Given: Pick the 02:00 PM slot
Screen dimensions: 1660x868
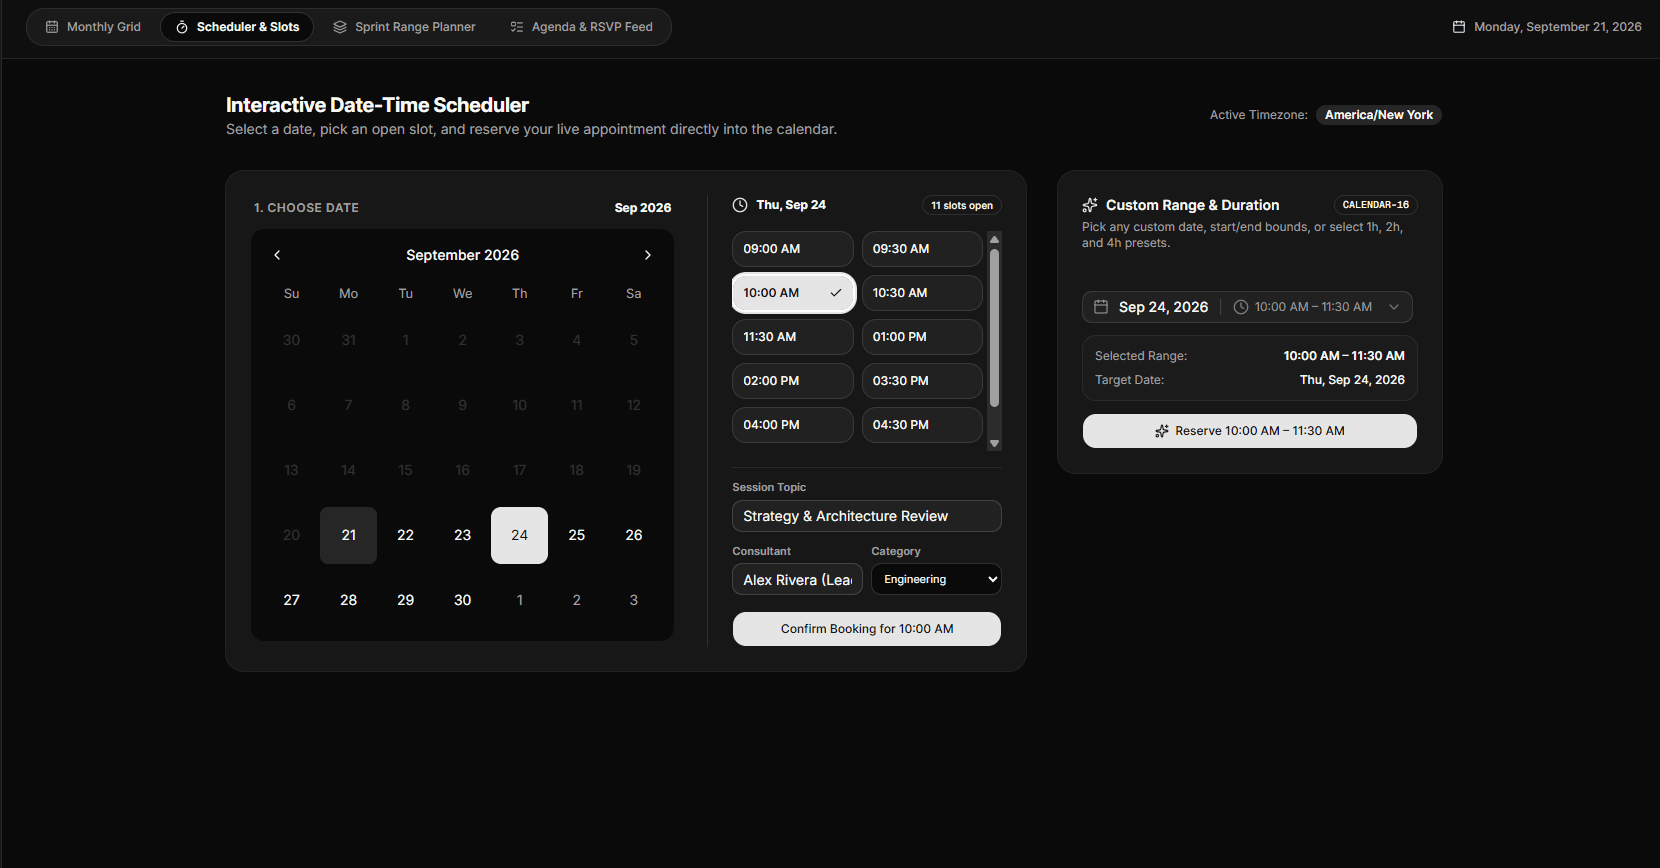Looking at the screenshot, I should [793, 381].
